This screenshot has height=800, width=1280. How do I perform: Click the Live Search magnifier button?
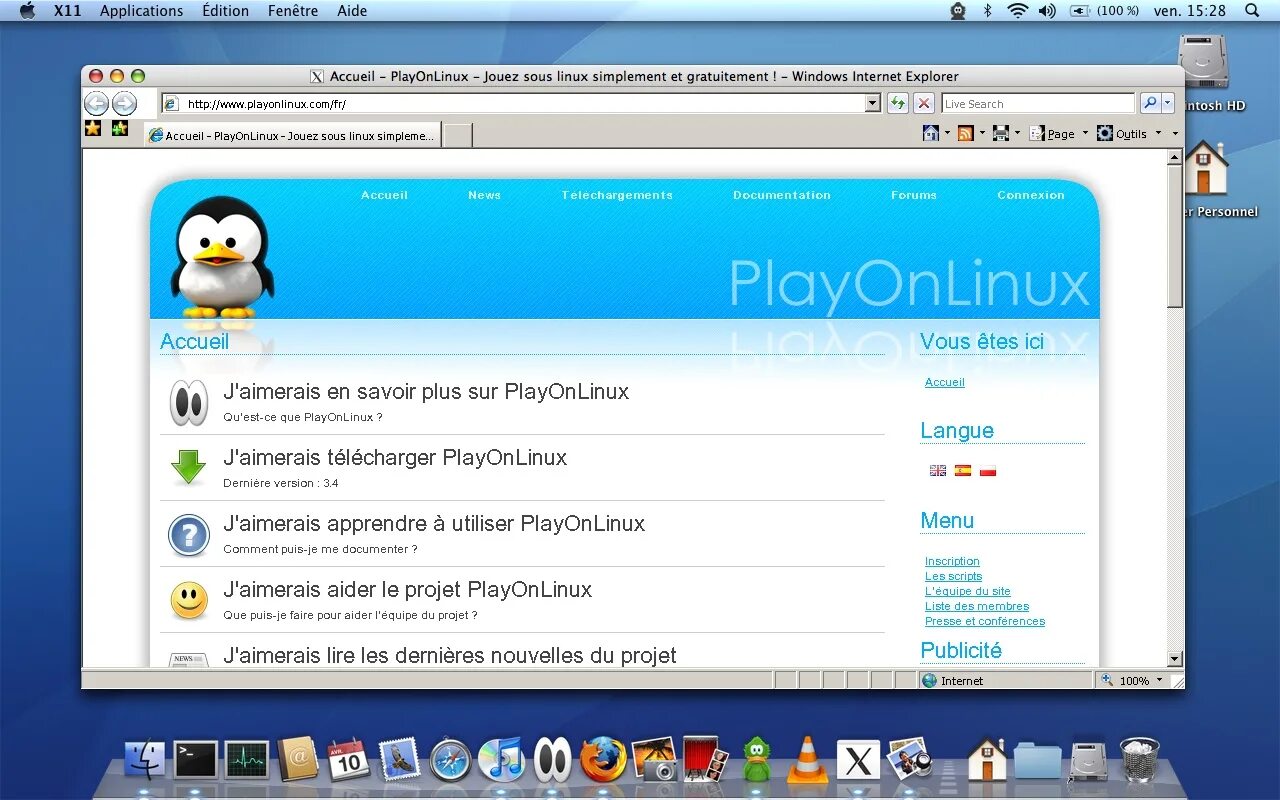point(1150,103)
